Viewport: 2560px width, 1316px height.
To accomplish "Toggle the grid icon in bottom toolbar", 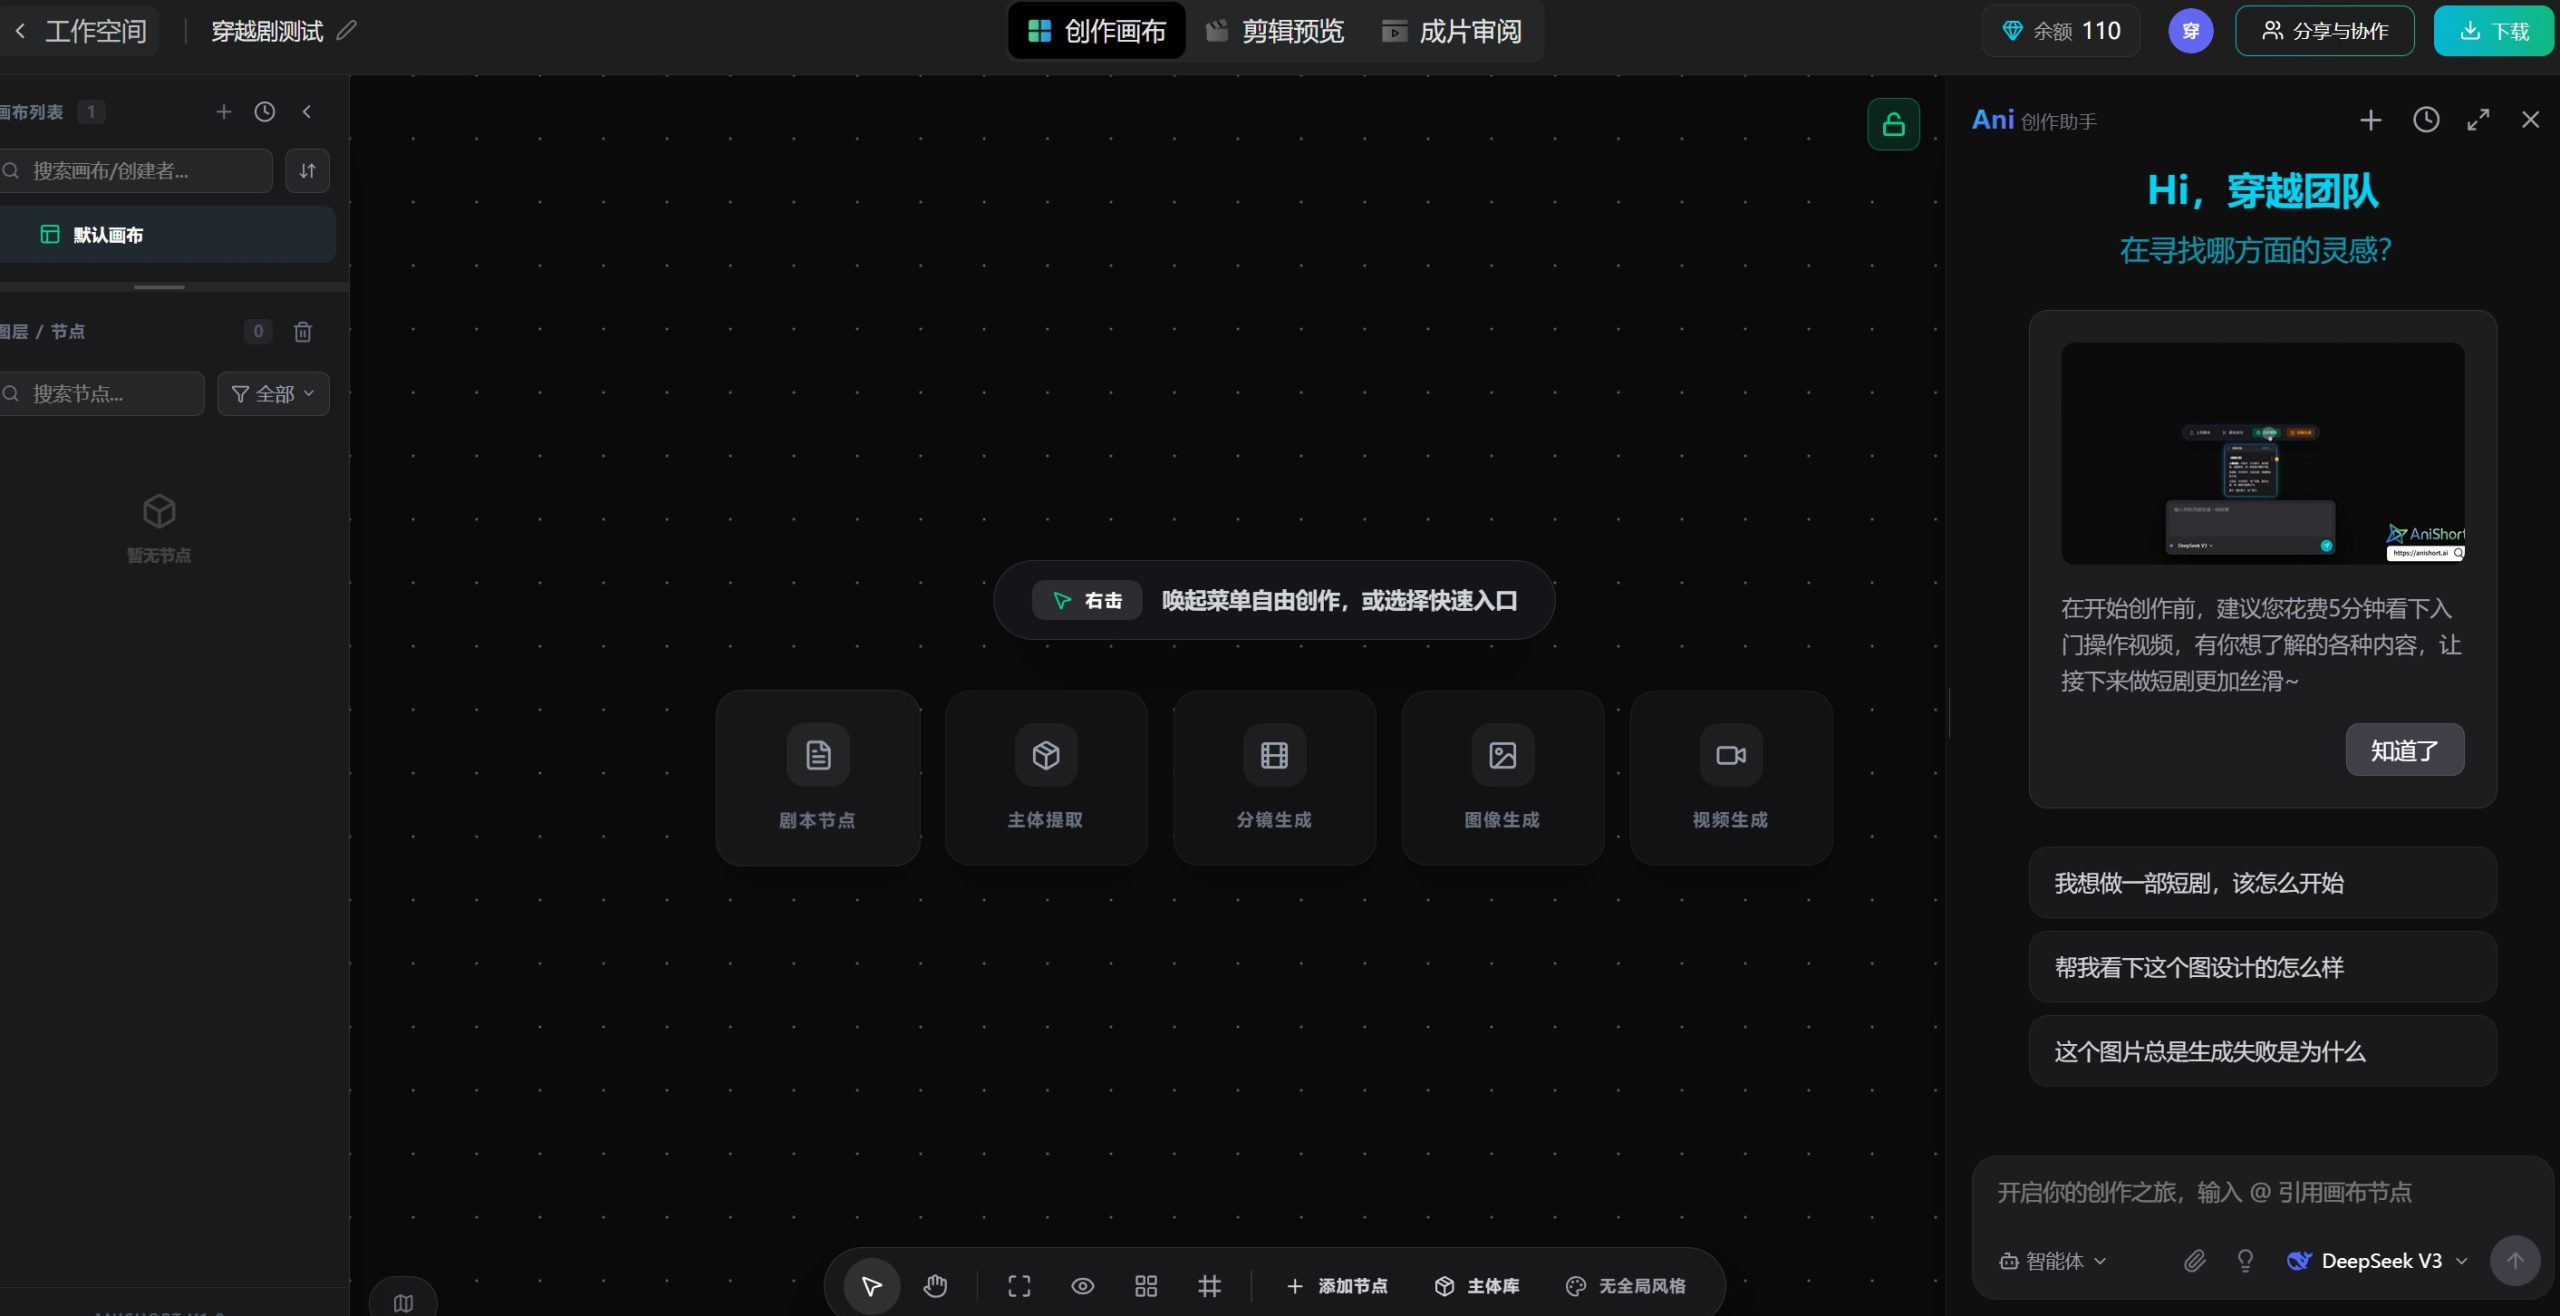I will click(1210, 1285).
